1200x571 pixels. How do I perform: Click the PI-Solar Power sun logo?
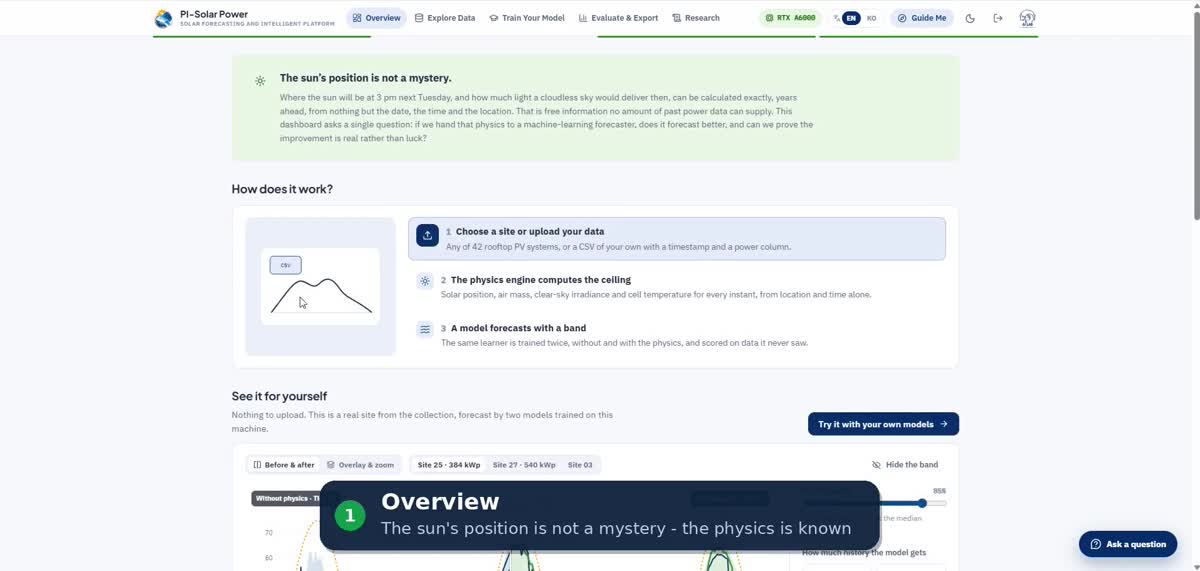(163, 18)
